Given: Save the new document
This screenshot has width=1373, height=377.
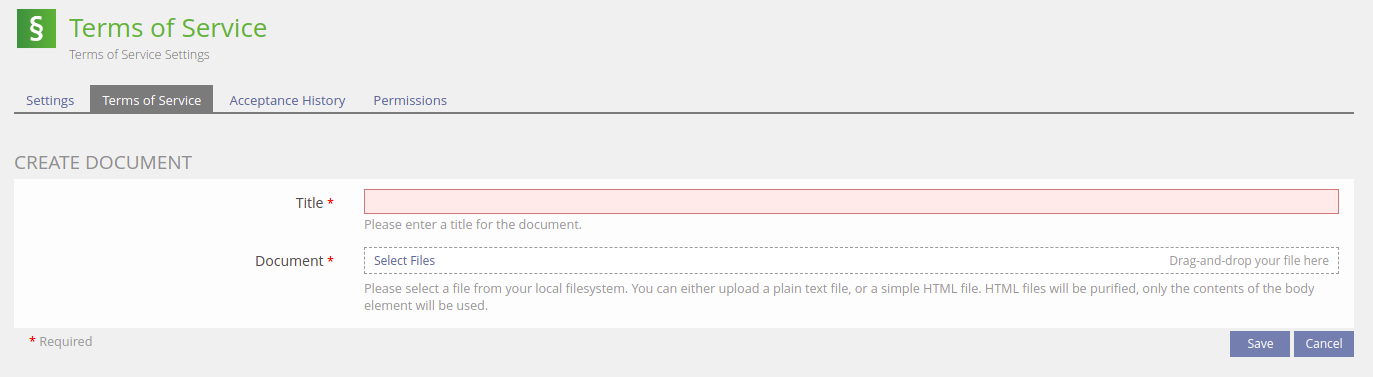Looking at the screenshot, I should (x=1260, y=344).
